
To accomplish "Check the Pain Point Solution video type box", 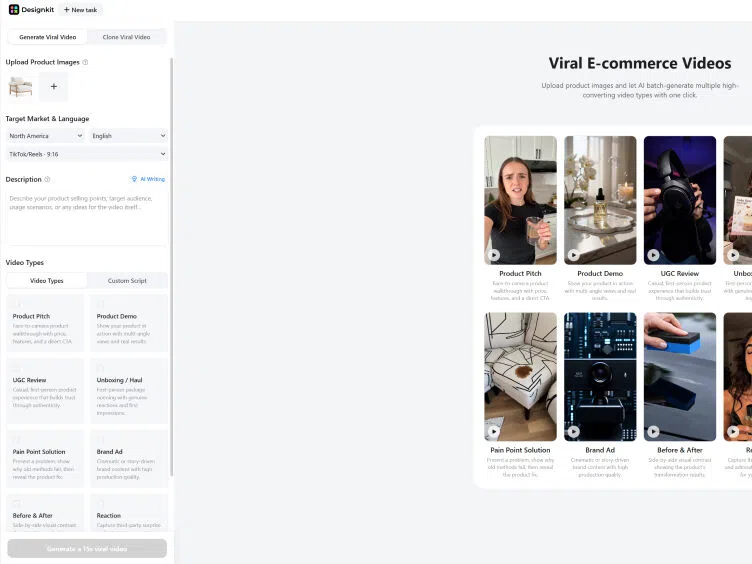I will point(17,439).
